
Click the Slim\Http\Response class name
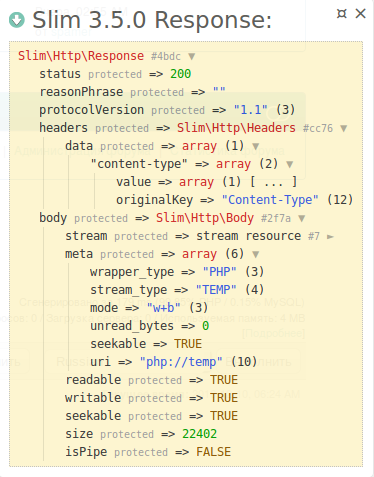[81, 56]
